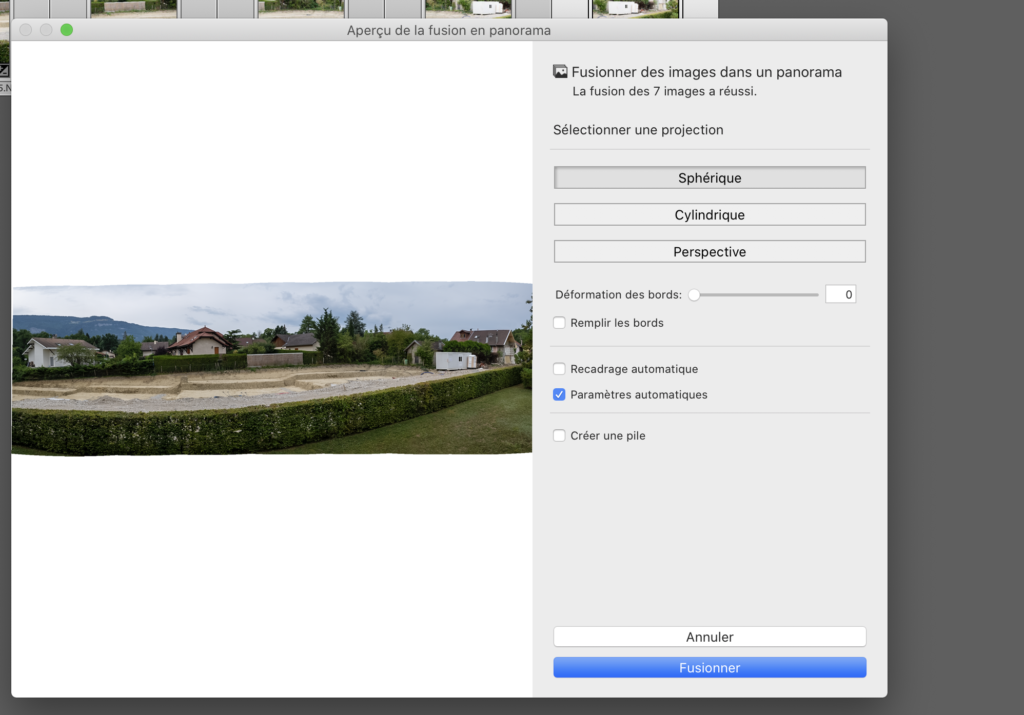Click the greyed minimize button in title bar

[x=46, y=30]
